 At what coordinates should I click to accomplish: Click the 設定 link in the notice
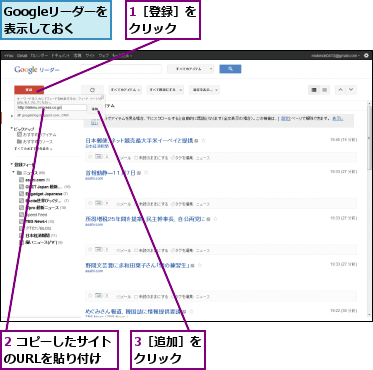(x=285, y=118)
